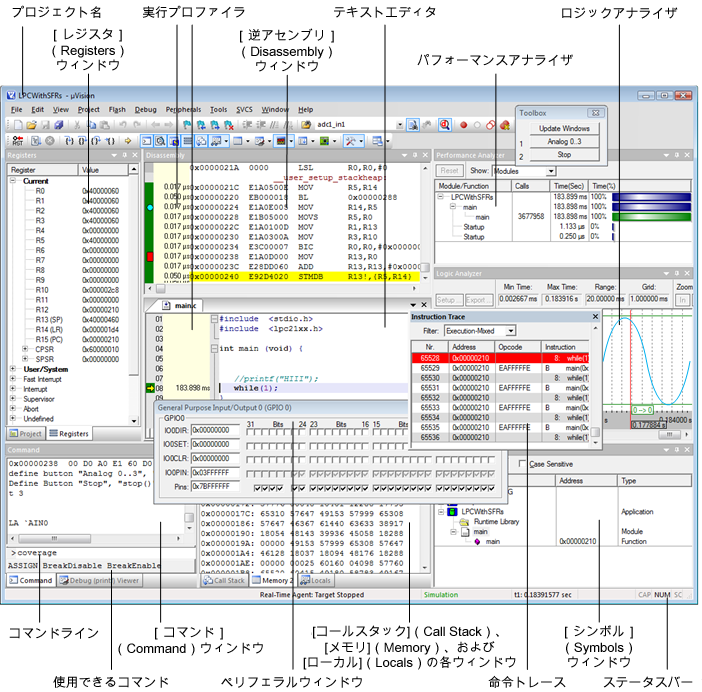Click the Step Over icon
Image resolution: width=702 pixels, height=692 pixels.
pyautogui.click(x=82, y=141)
